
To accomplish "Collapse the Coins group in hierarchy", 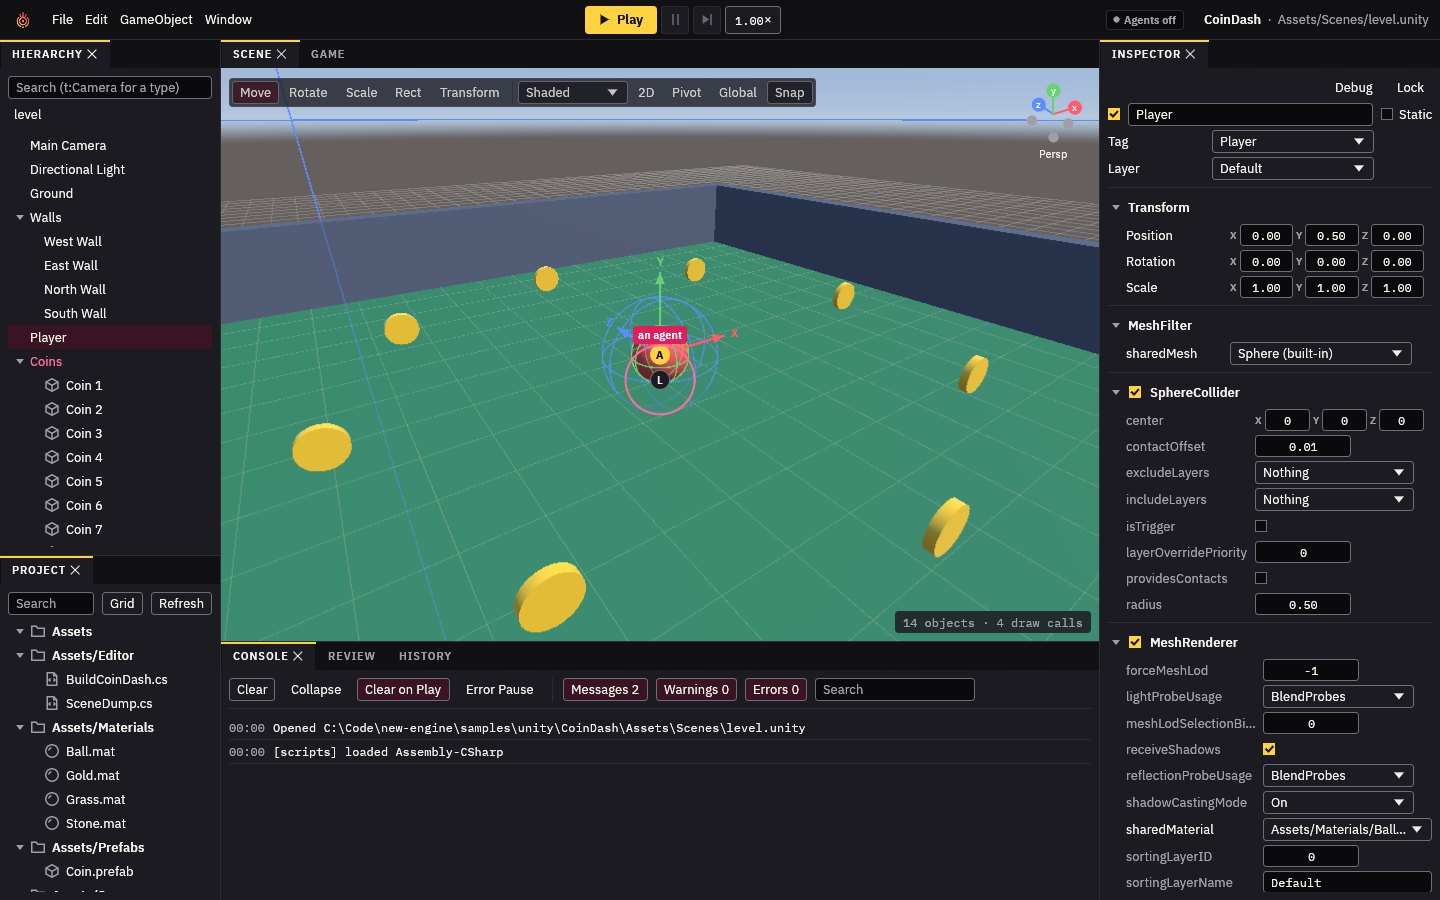I will click(x=20, y=361).
